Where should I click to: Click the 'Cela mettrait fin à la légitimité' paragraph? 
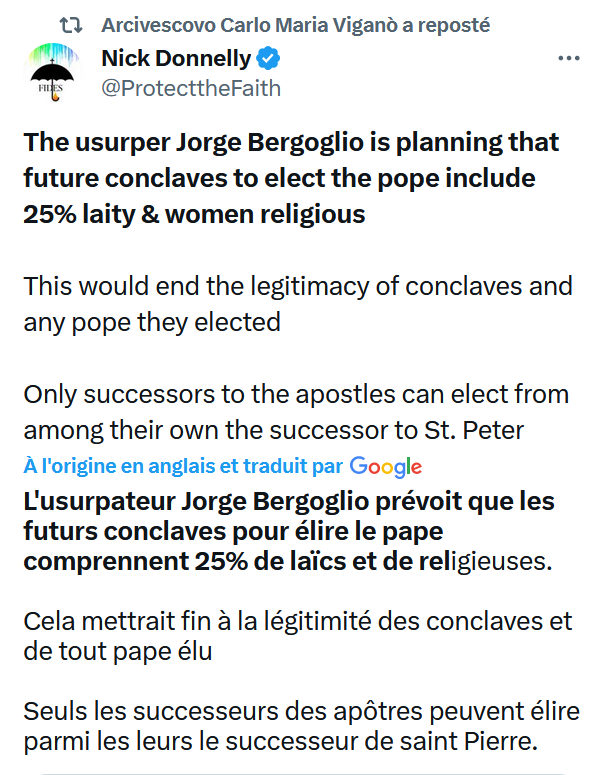pyautogui.click(x=298, y=636)
